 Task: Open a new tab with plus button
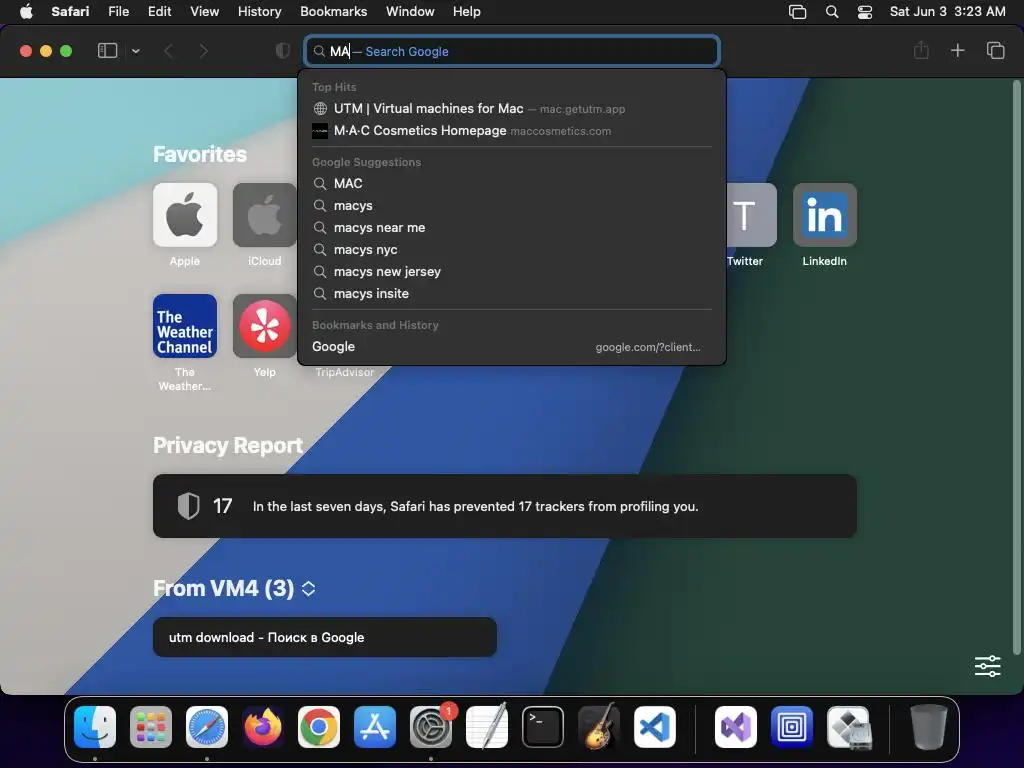pos(957,50)
